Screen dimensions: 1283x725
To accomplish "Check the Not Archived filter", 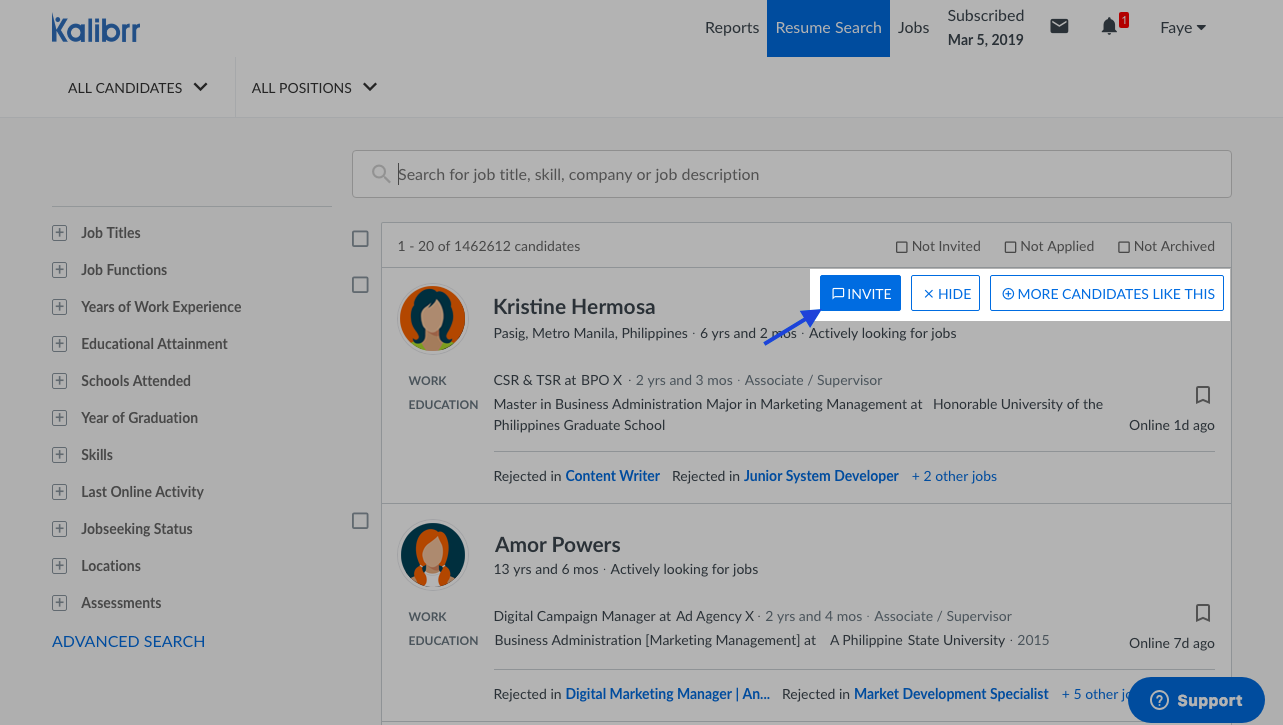I will point(1124,247).
